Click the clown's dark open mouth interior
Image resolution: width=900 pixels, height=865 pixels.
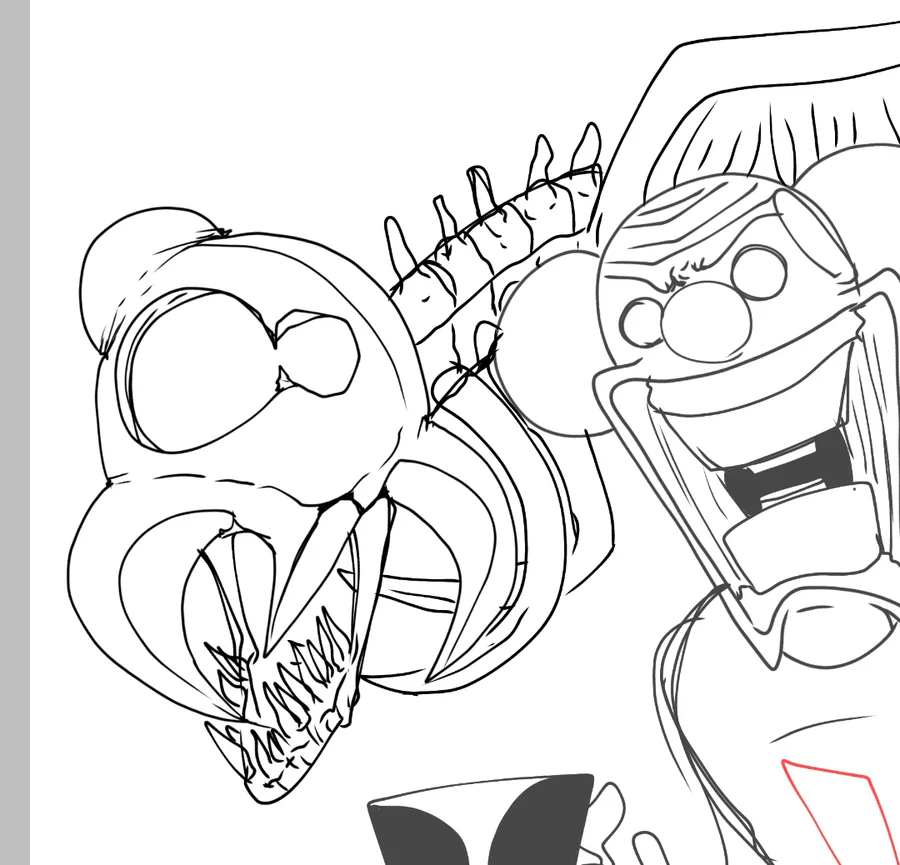point(789,471)
